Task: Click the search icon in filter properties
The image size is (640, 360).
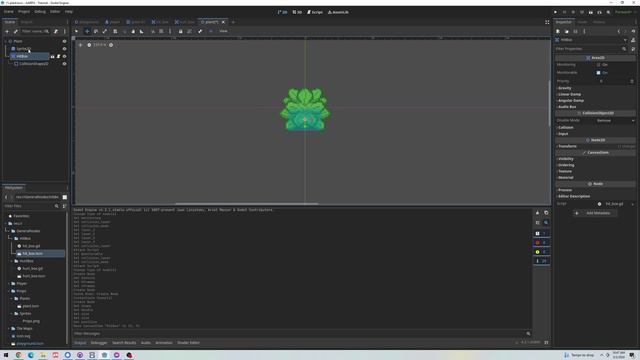Action: point(624,49)
